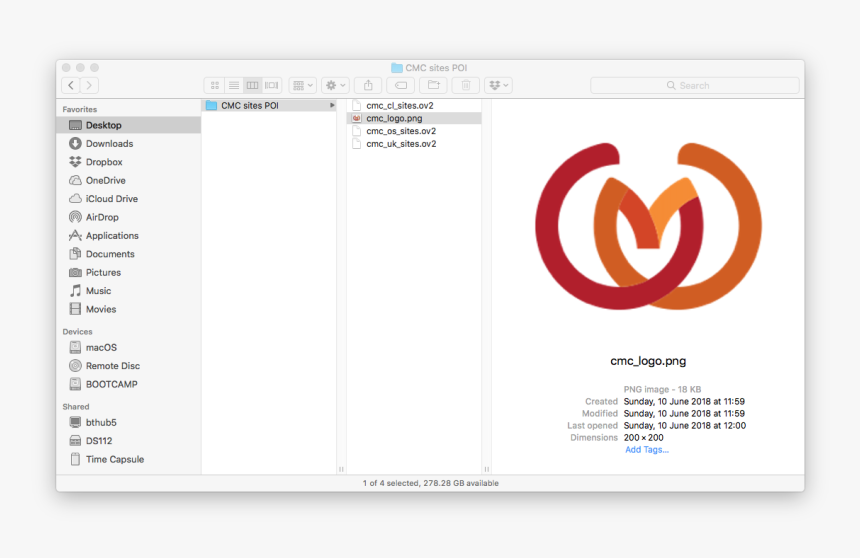The width and height of the screenshot is (860, 558).
Task: Click the CMC logo preview image
Action: 648,226
